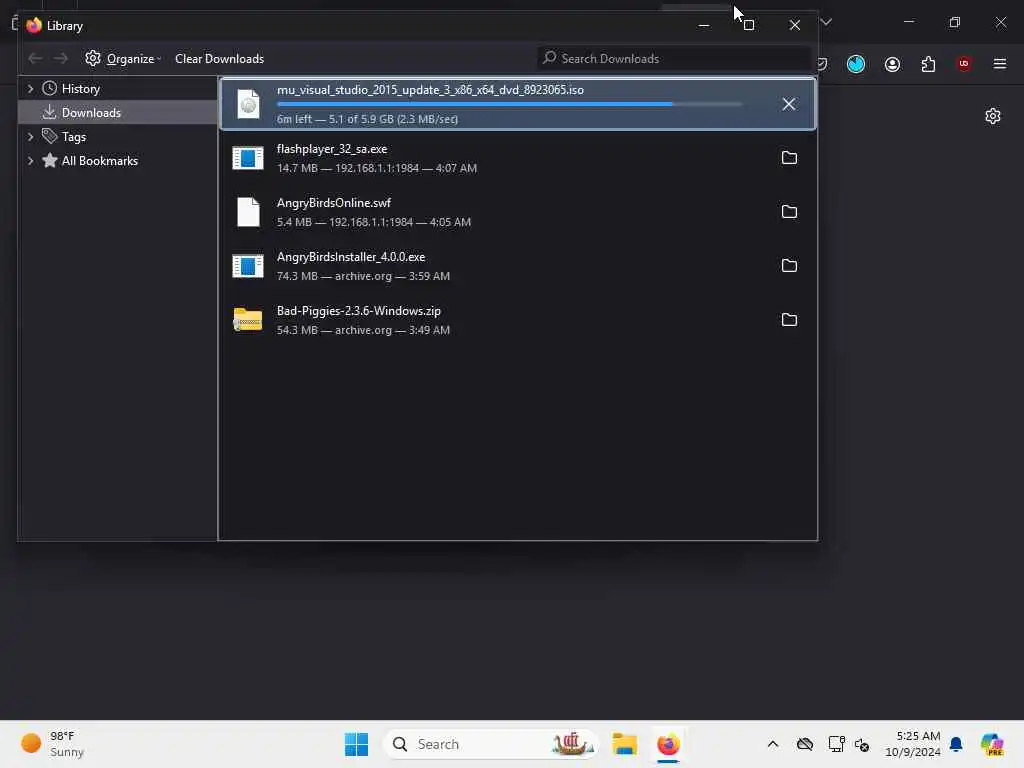Open the Copilot preview taskbar icon
The image size is (1024, 768).
[x=991, y=744]
